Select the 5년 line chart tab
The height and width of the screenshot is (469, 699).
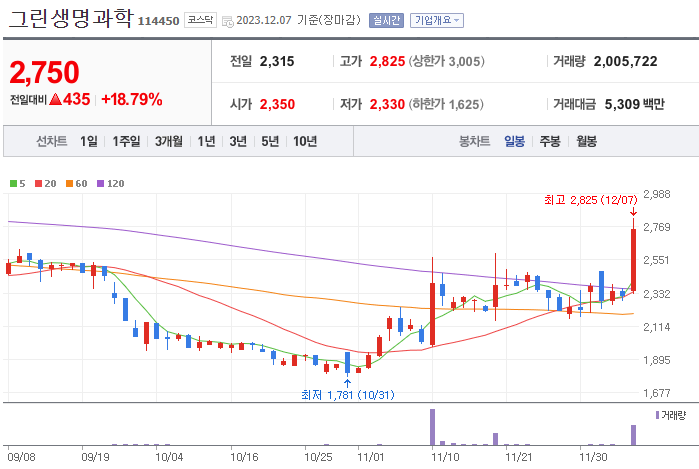[270, 141]
